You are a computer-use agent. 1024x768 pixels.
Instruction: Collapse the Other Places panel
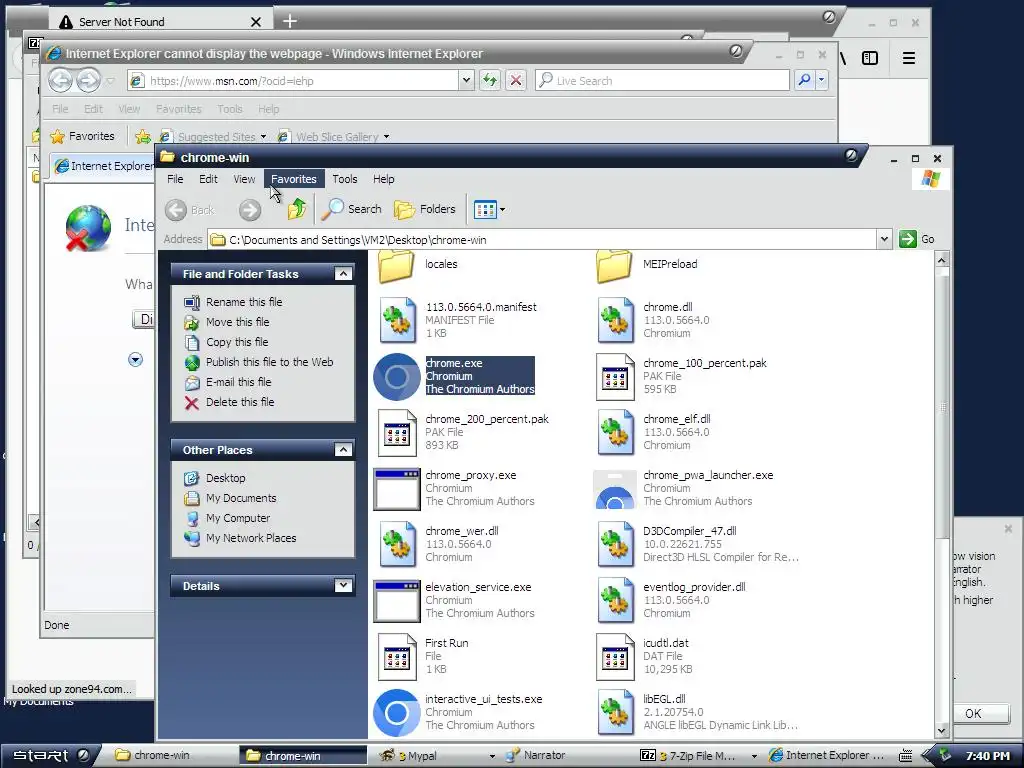tap(343, 449)
